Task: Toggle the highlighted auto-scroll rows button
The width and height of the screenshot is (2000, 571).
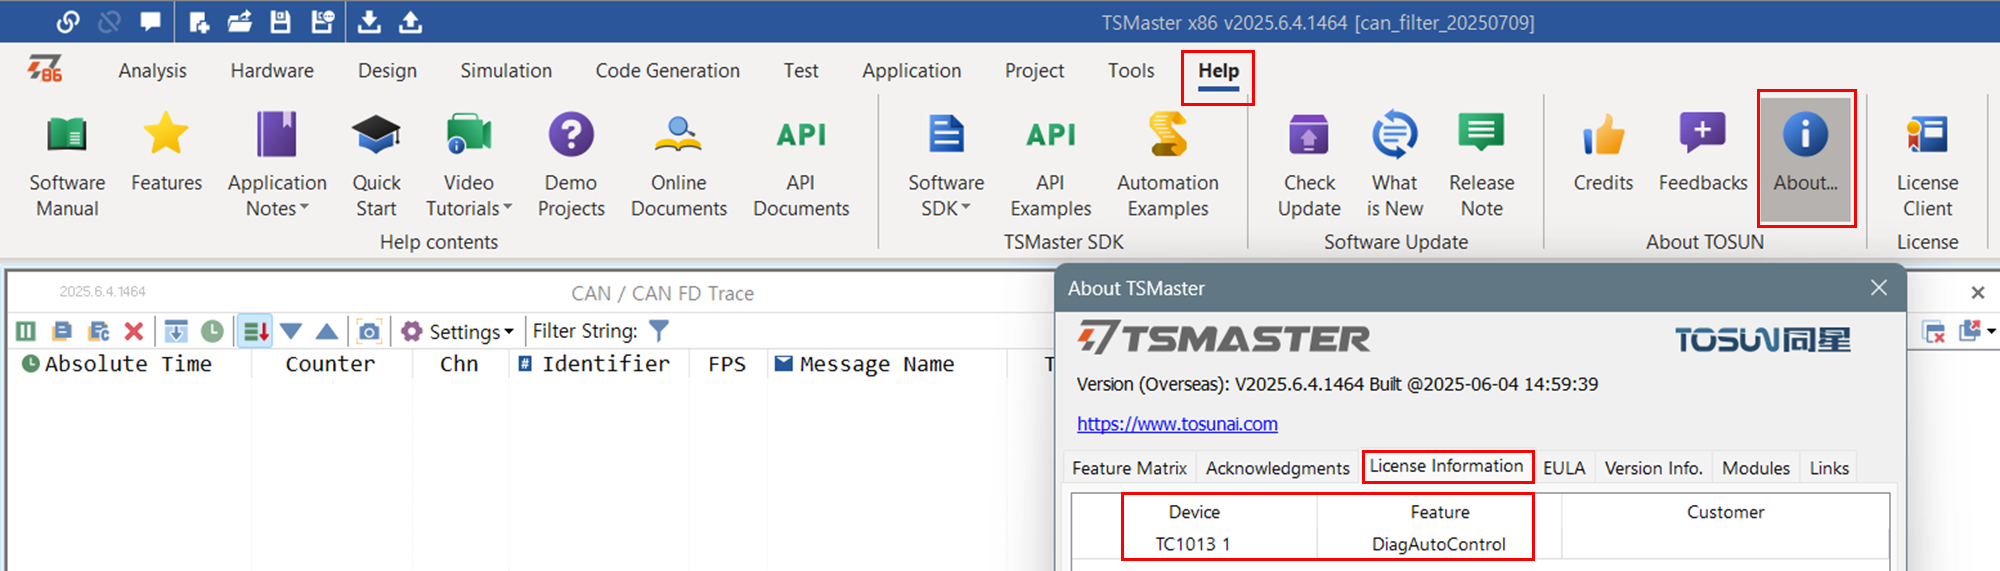Action: [255, 331]
